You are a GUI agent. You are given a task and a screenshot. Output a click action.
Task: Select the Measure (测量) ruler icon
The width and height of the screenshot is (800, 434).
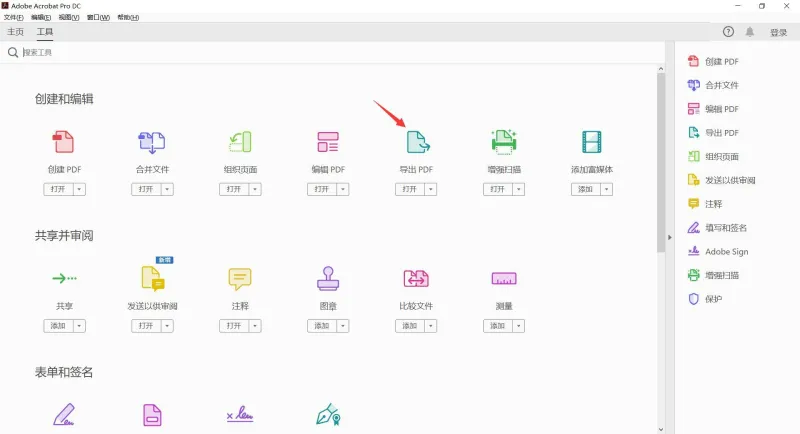click(x=504, y=278)
